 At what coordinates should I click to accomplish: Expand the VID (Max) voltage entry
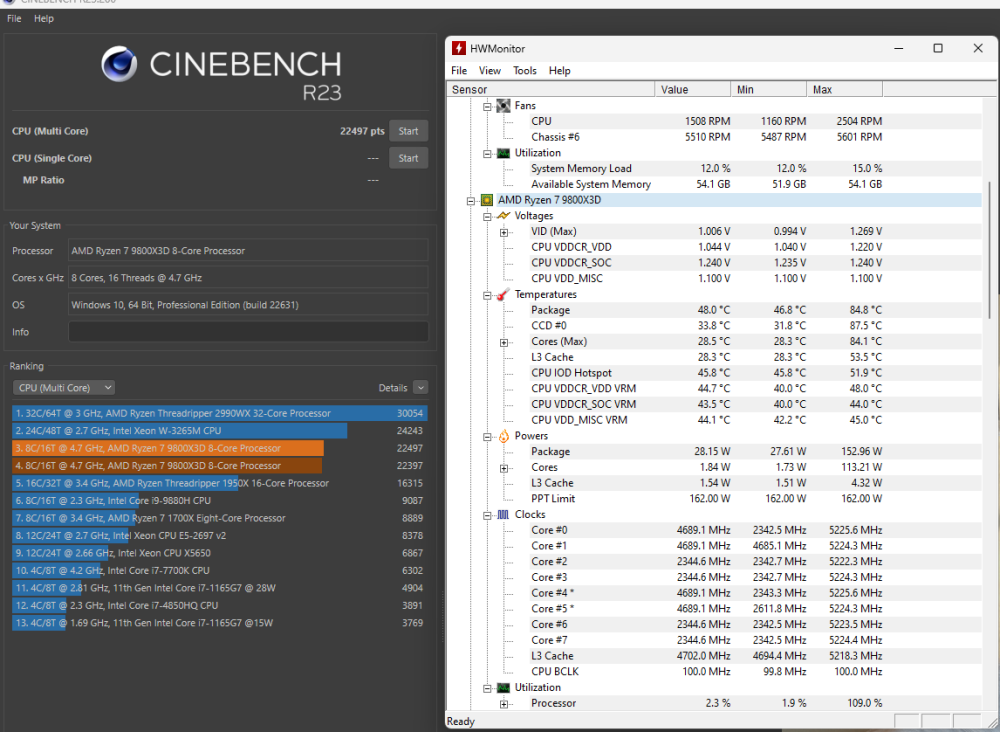tap(503, 231)
